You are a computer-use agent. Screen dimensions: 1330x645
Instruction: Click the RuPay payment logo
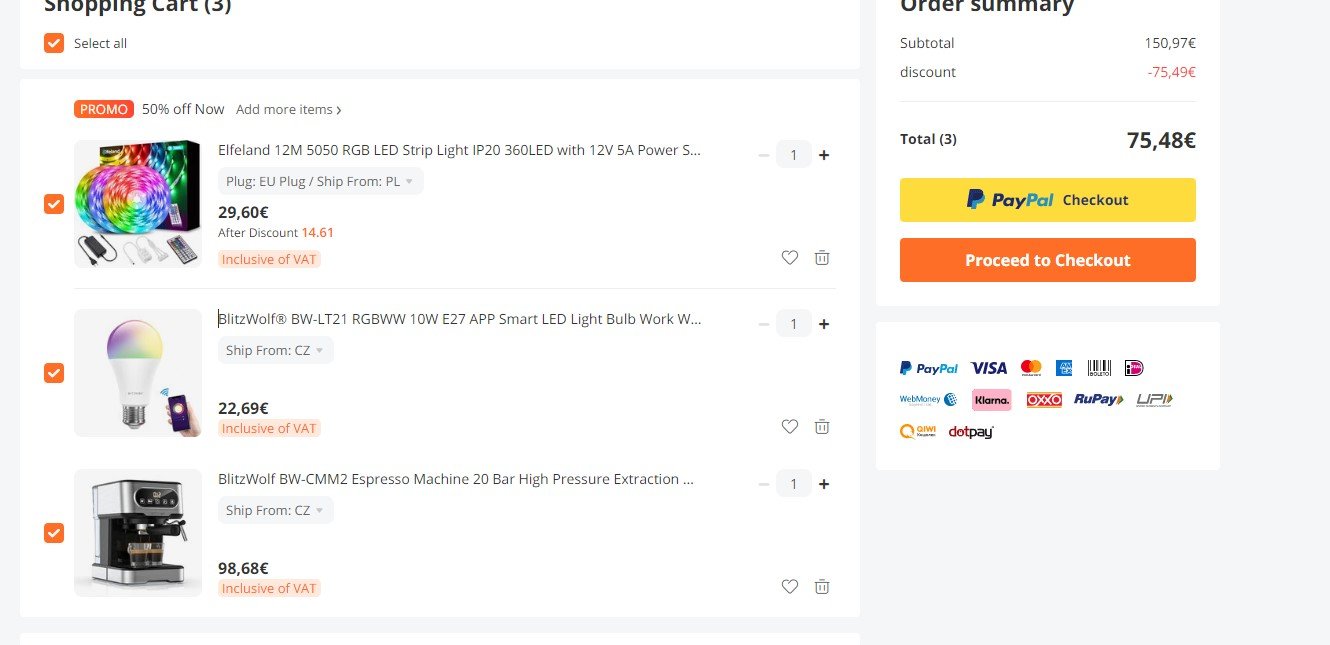coord(1099,399)
